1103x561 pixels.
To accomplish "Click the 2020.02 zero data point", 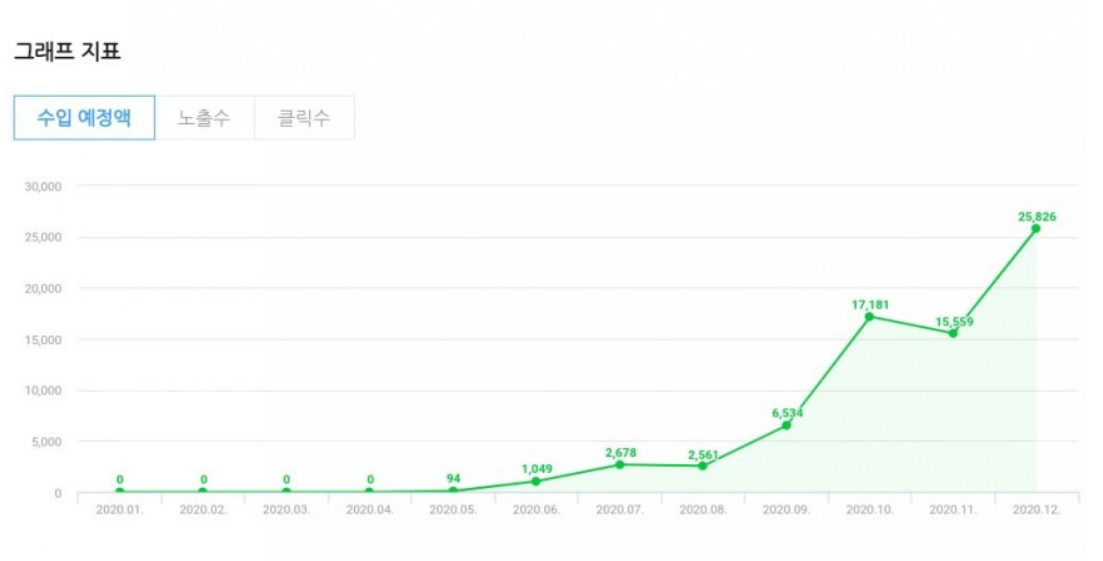I will 203,491.
